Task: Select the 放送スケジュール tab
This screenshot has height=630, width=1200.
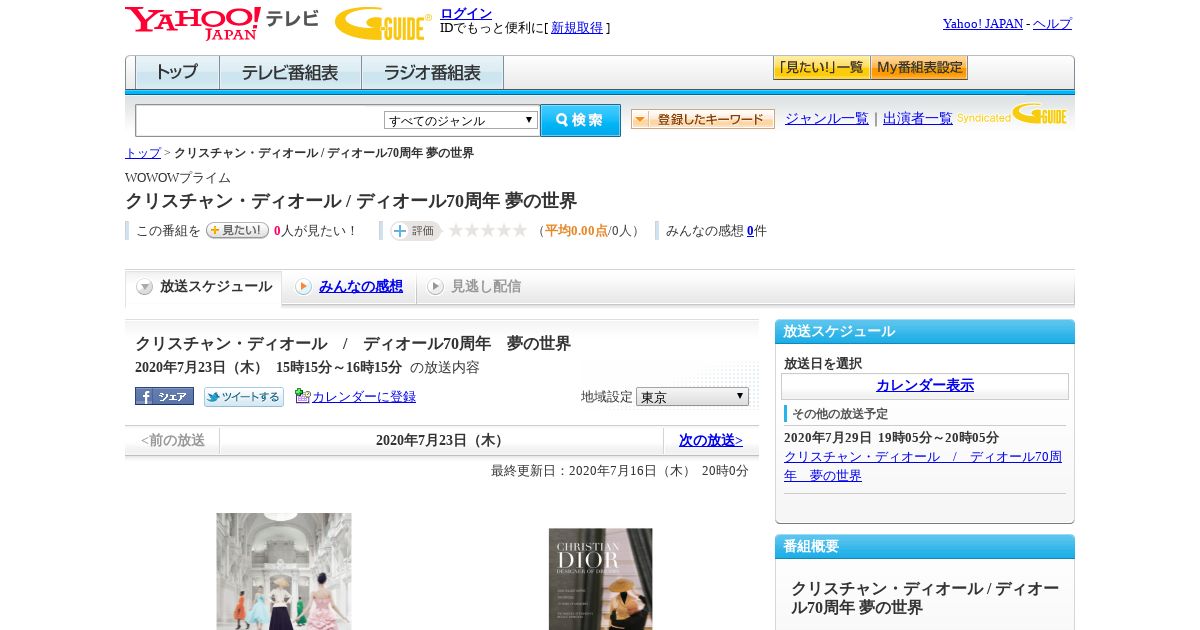Action: click(203, 287)
